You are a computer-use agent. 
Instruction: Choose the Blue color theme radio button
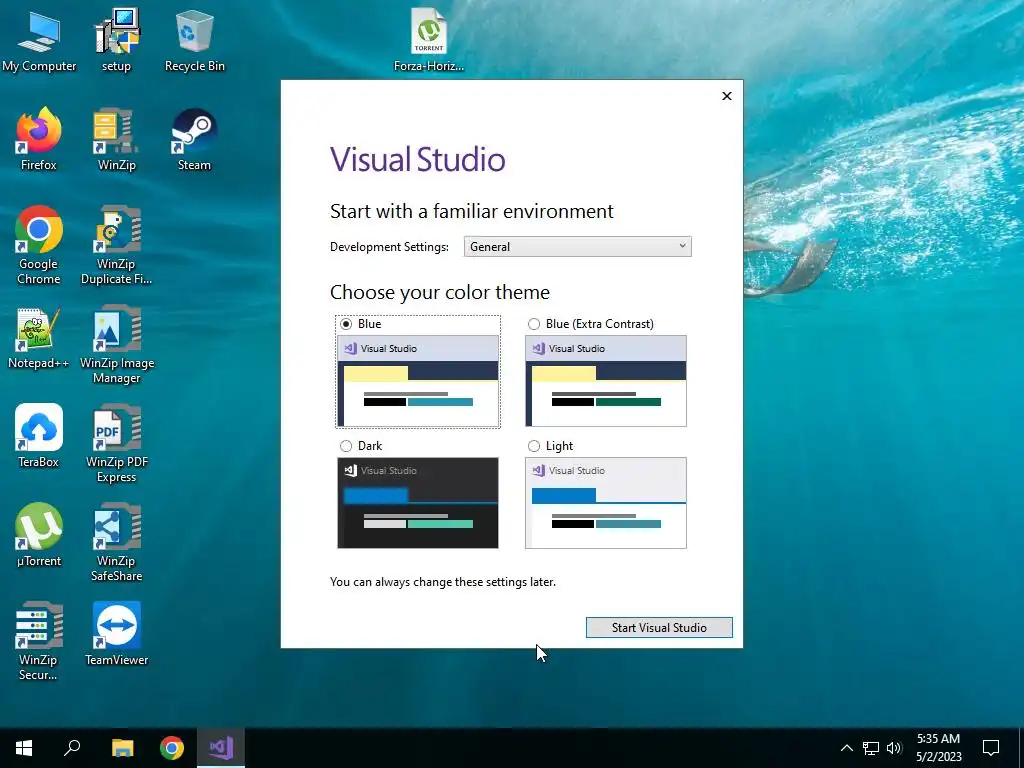coord(346,324)
